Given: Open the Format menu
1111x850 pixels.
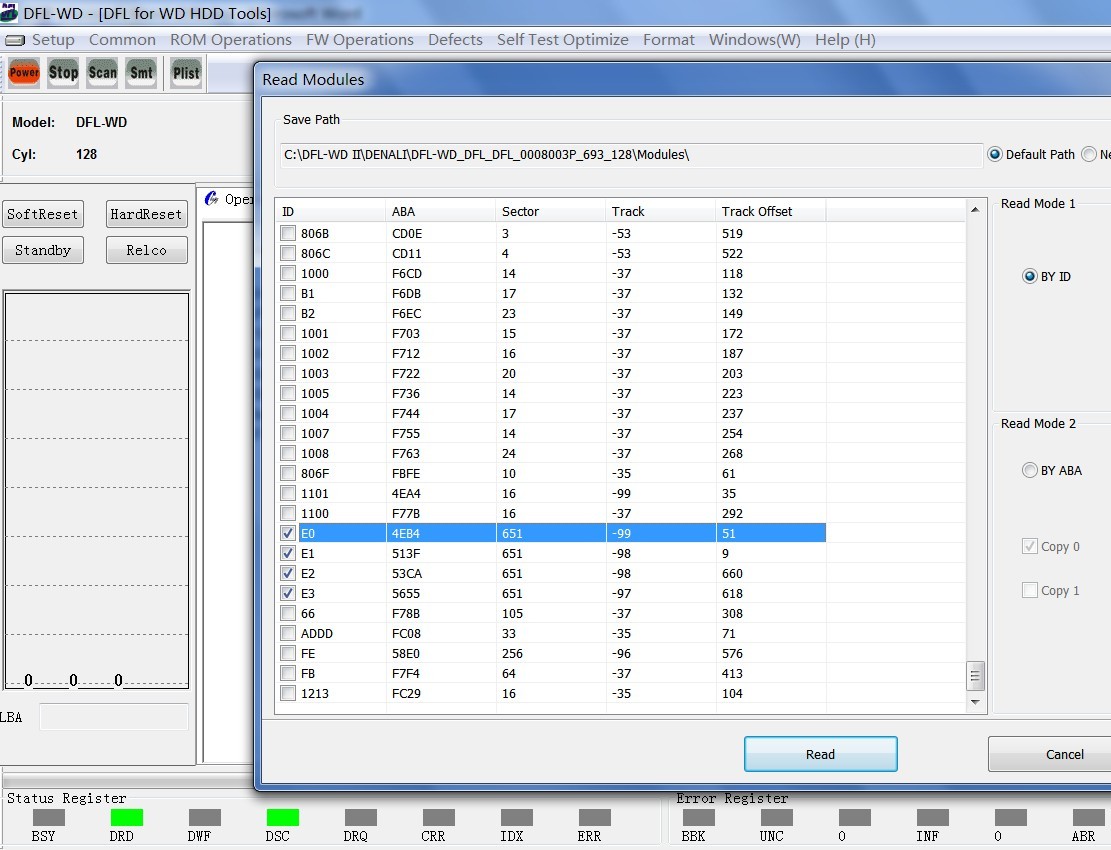Looking at the screenshot, I should [x=668, y=40].
